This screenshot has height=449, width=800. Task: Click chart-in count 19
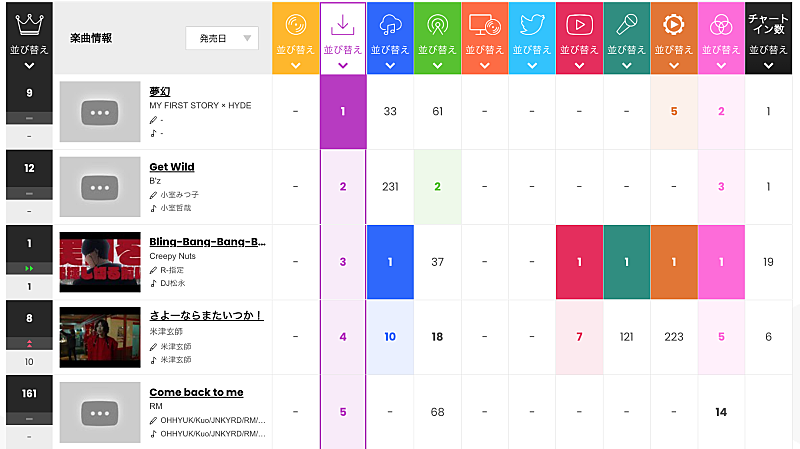point(768,262)
